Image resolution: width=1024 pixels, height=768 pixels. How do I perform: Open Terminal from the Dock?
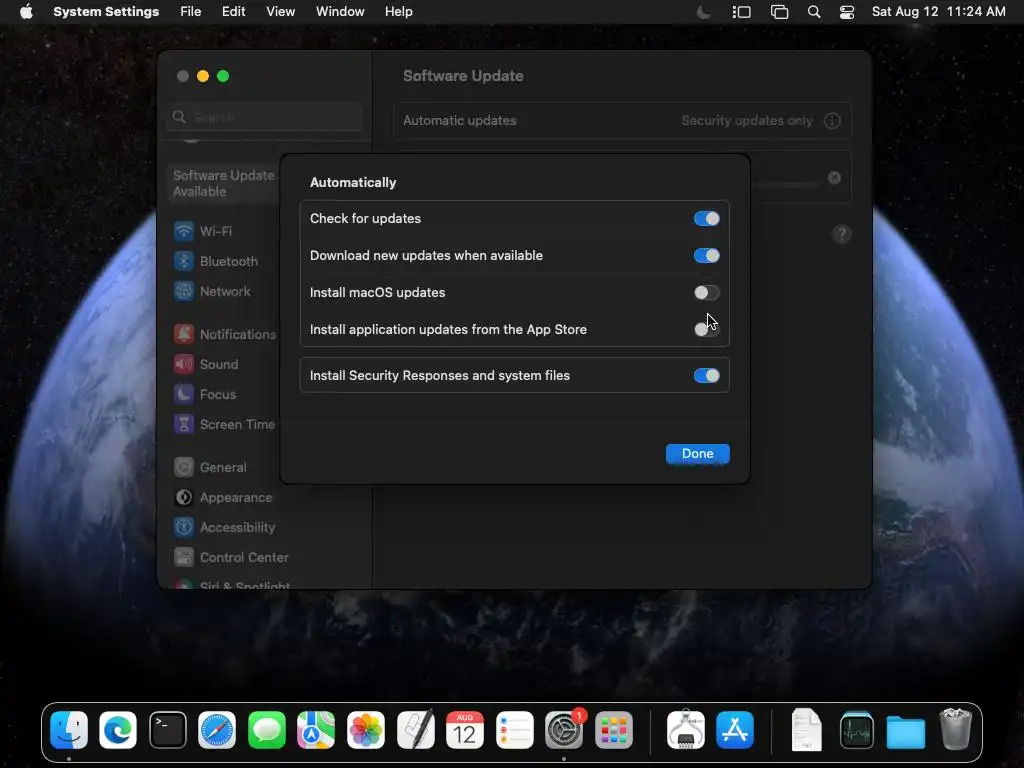click(x=168, y=729)
